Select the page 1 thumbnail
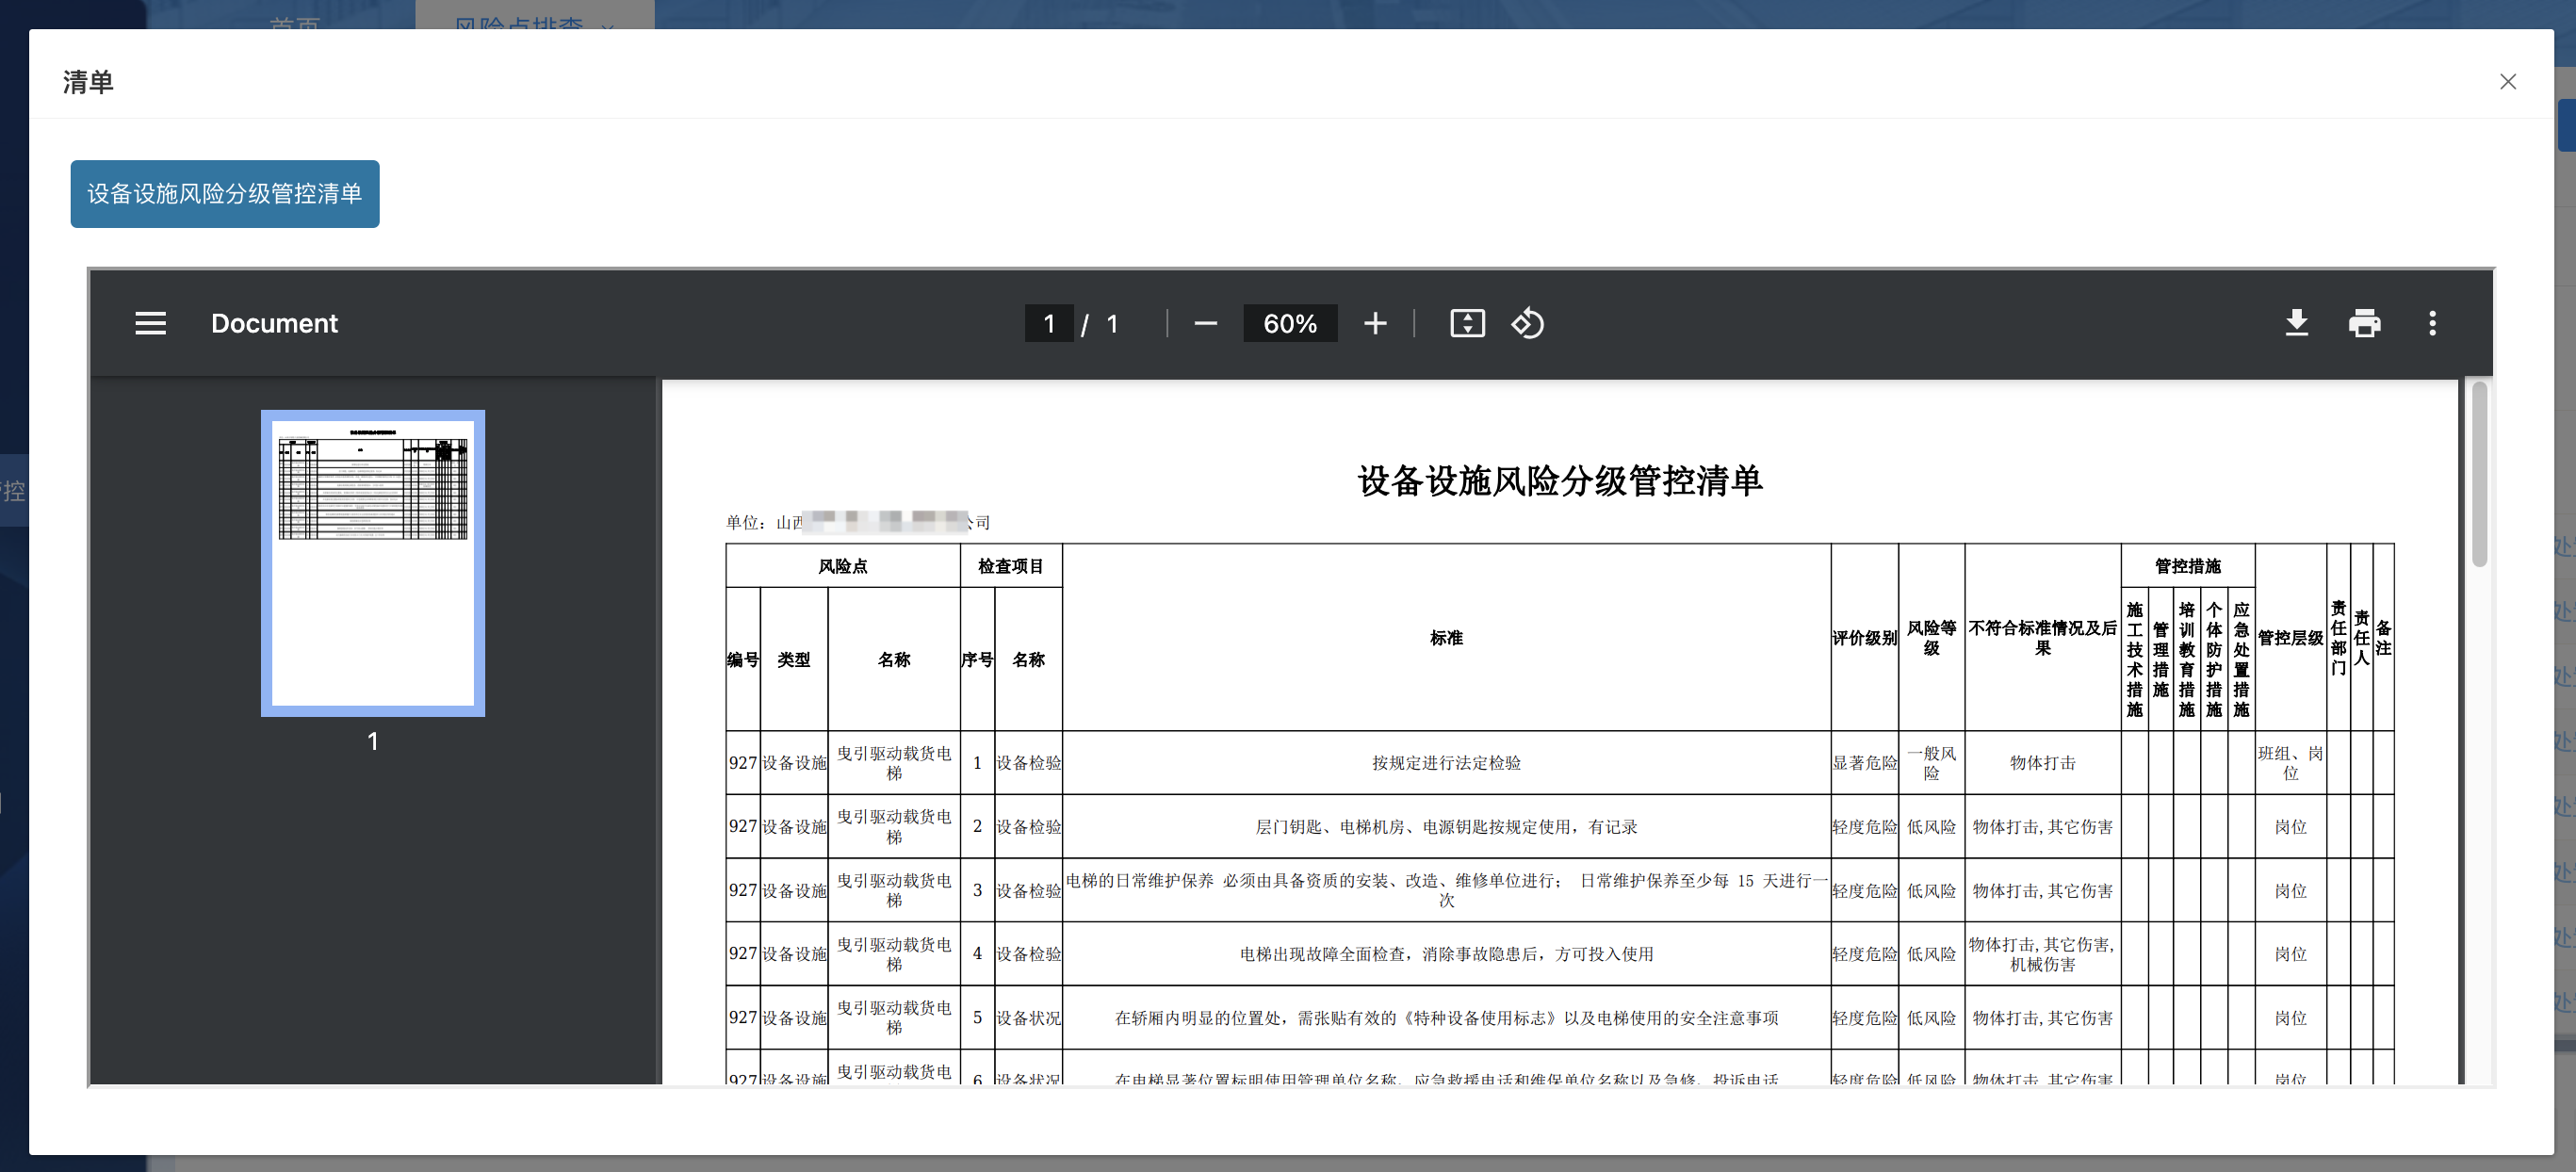 click(x=373, y=562)
